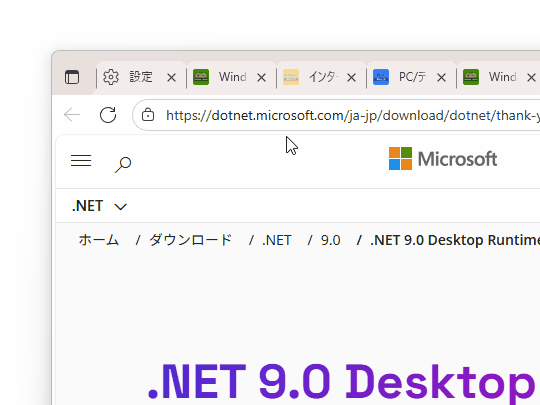
Task: Click the Microsoft logo
Action: click(x=443, y=159)
